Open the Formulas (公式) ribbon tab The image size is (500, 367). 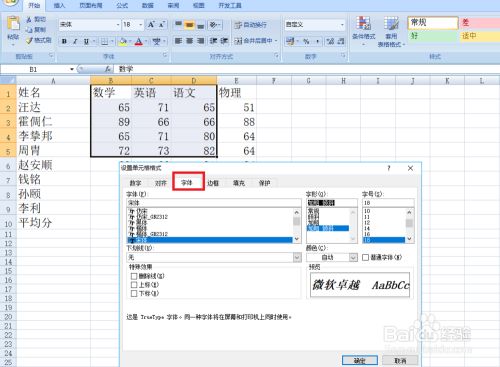pos(122,5)
